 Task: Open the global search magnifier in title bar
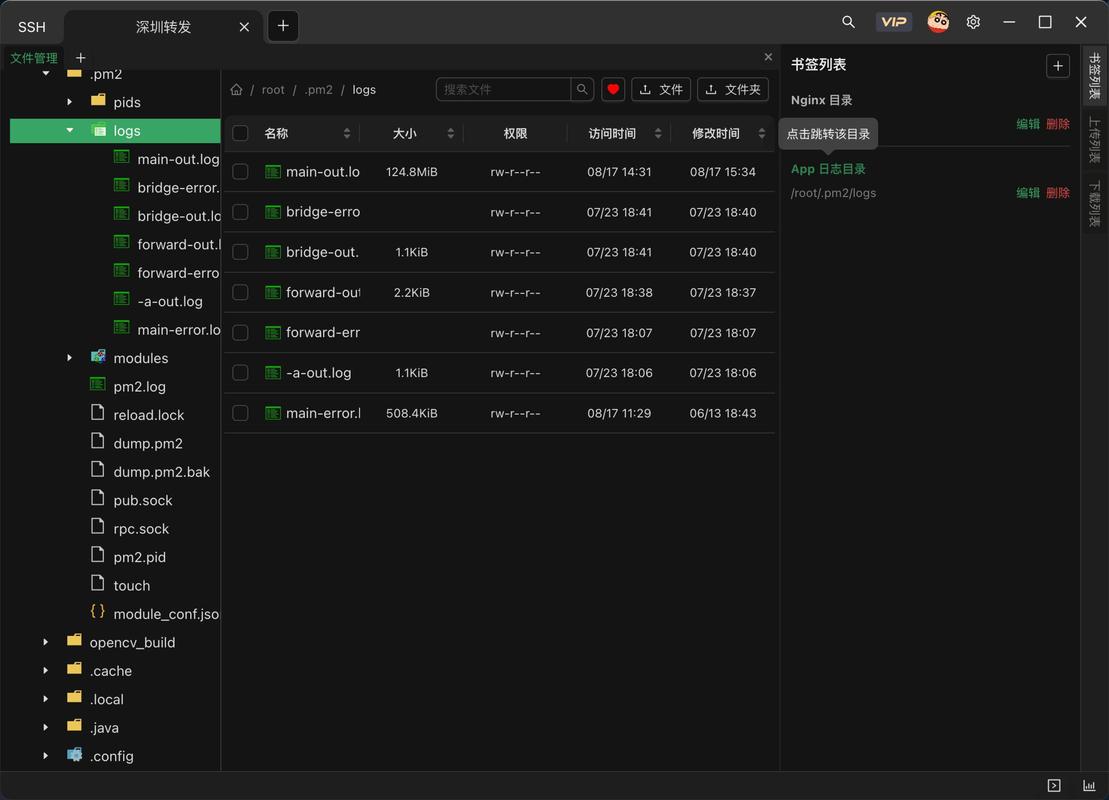[x=847, y=21]
